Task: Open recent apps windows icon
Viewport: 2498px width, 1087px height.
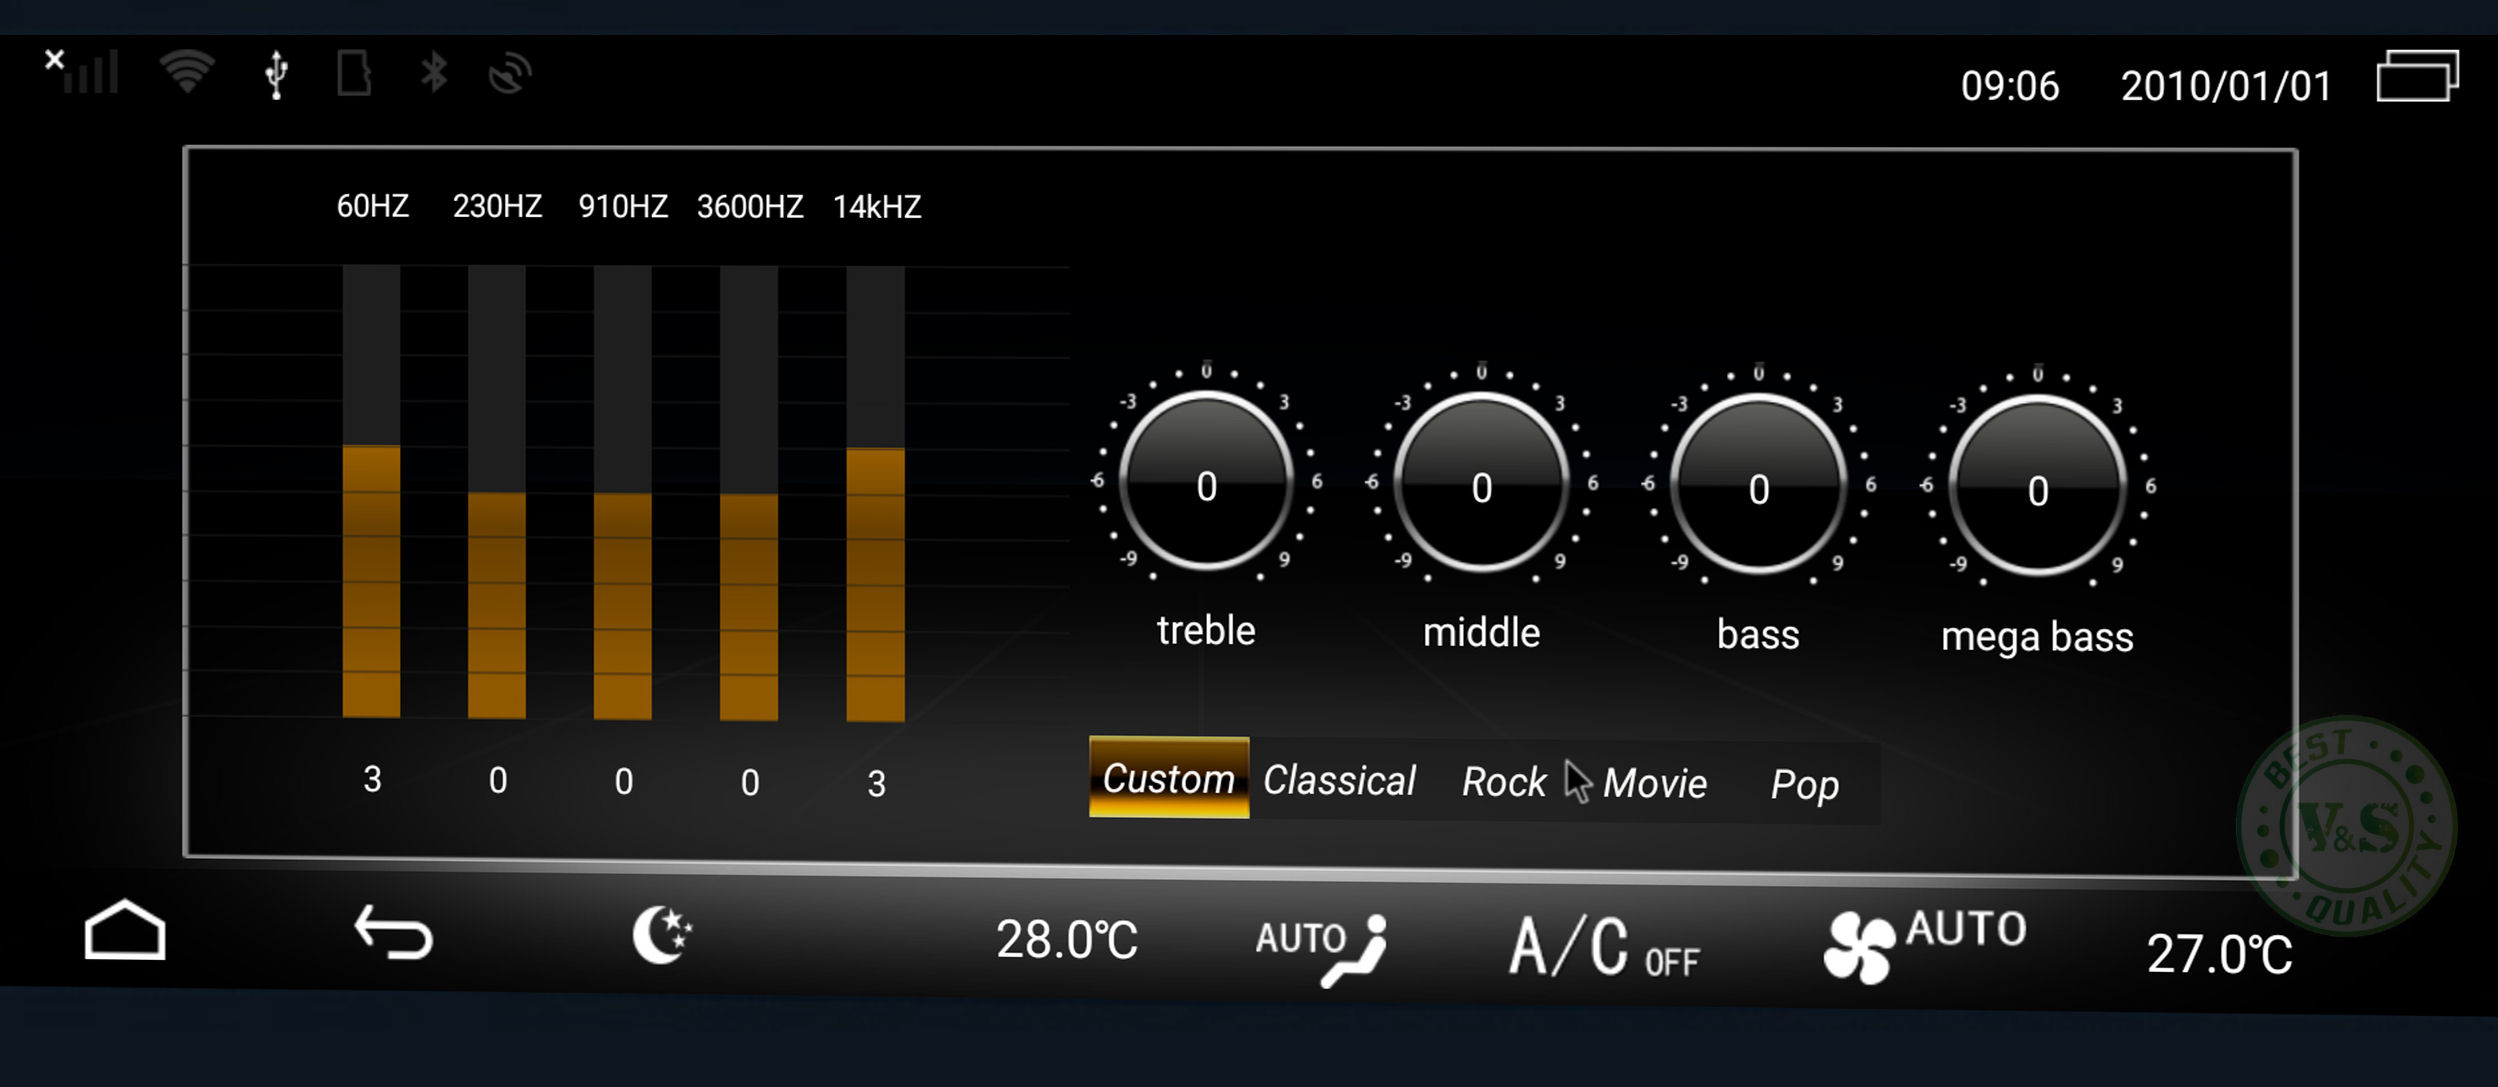Action: coord(2416,77)
